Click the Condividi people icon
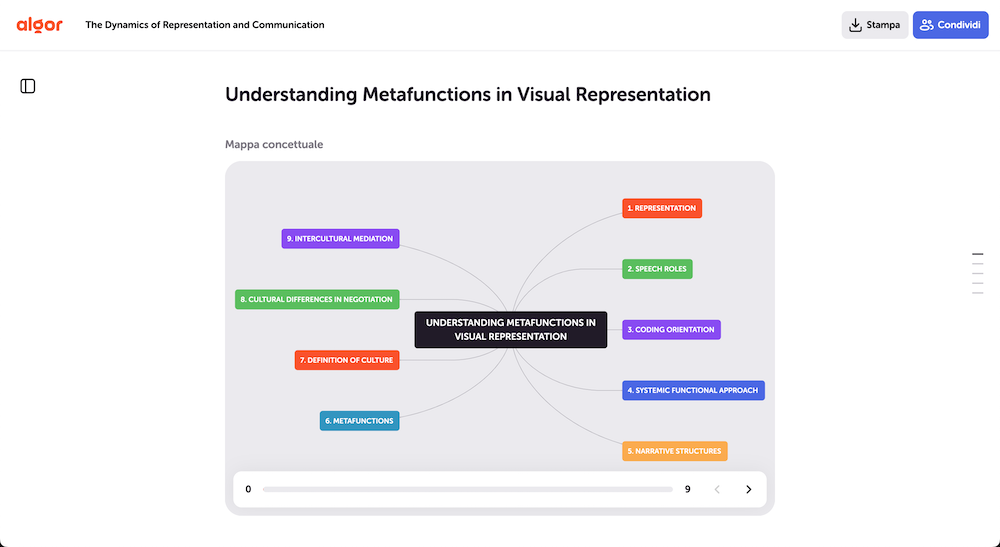 click(927, 25)
